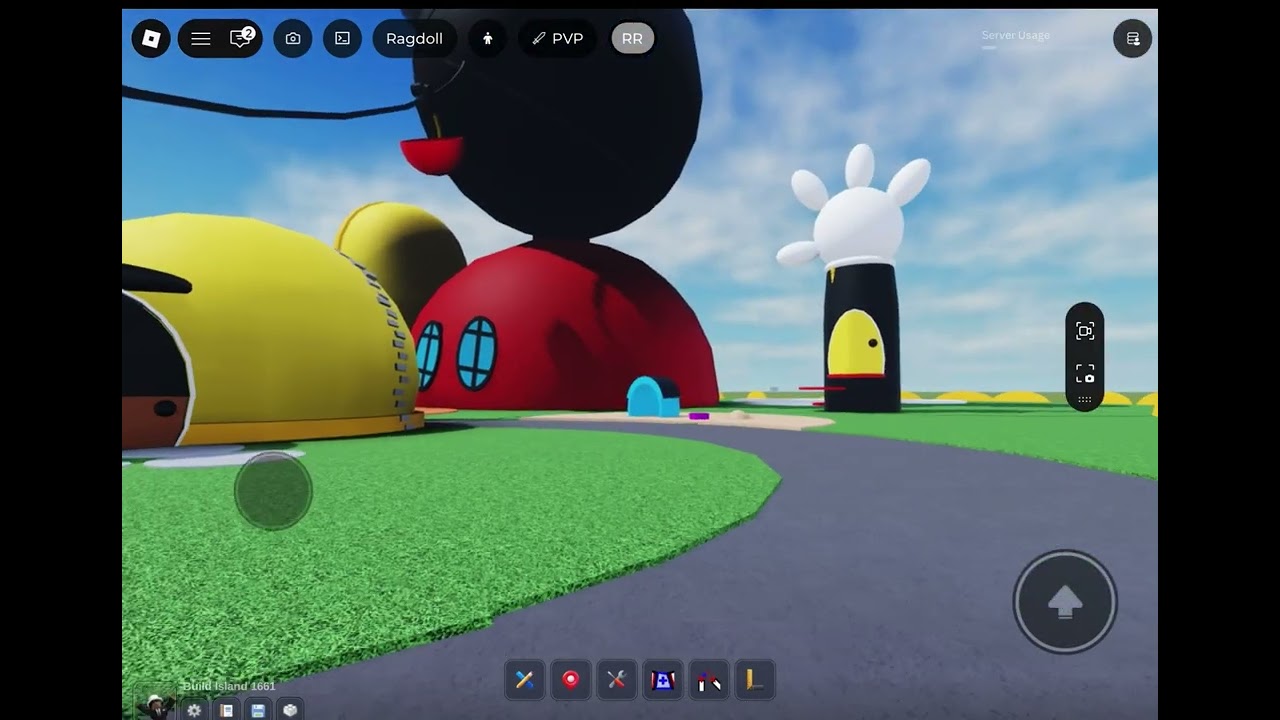Select the red location pin tool
This screenshot has height=720, width=1280.
571,680
